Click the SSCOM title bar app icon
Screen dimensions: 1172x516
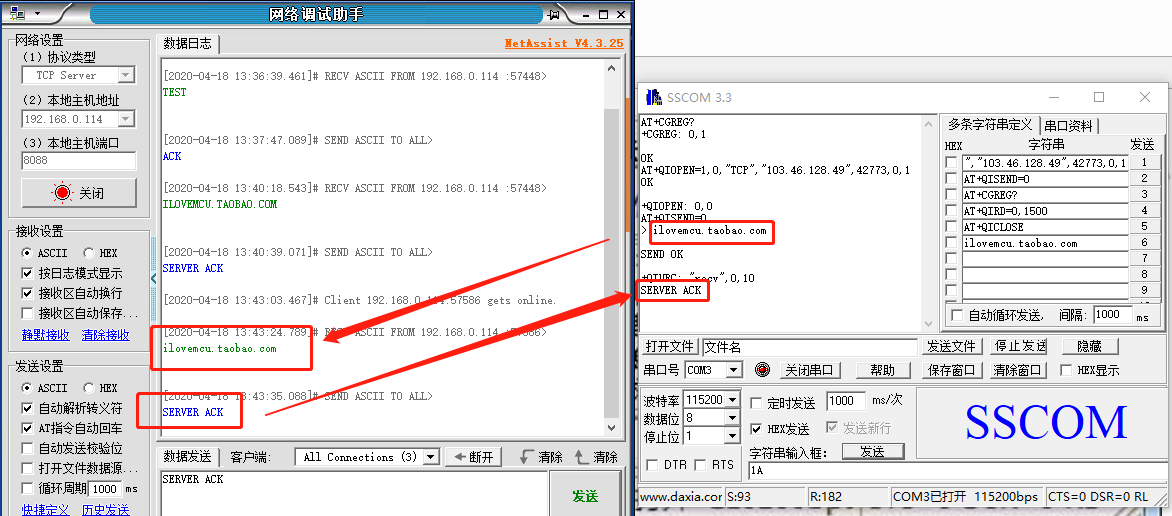click(x=654, y=97)
